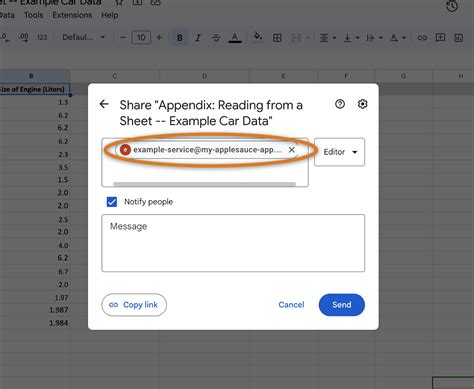Toggle bold formatting in toolbar

[180, 38]
